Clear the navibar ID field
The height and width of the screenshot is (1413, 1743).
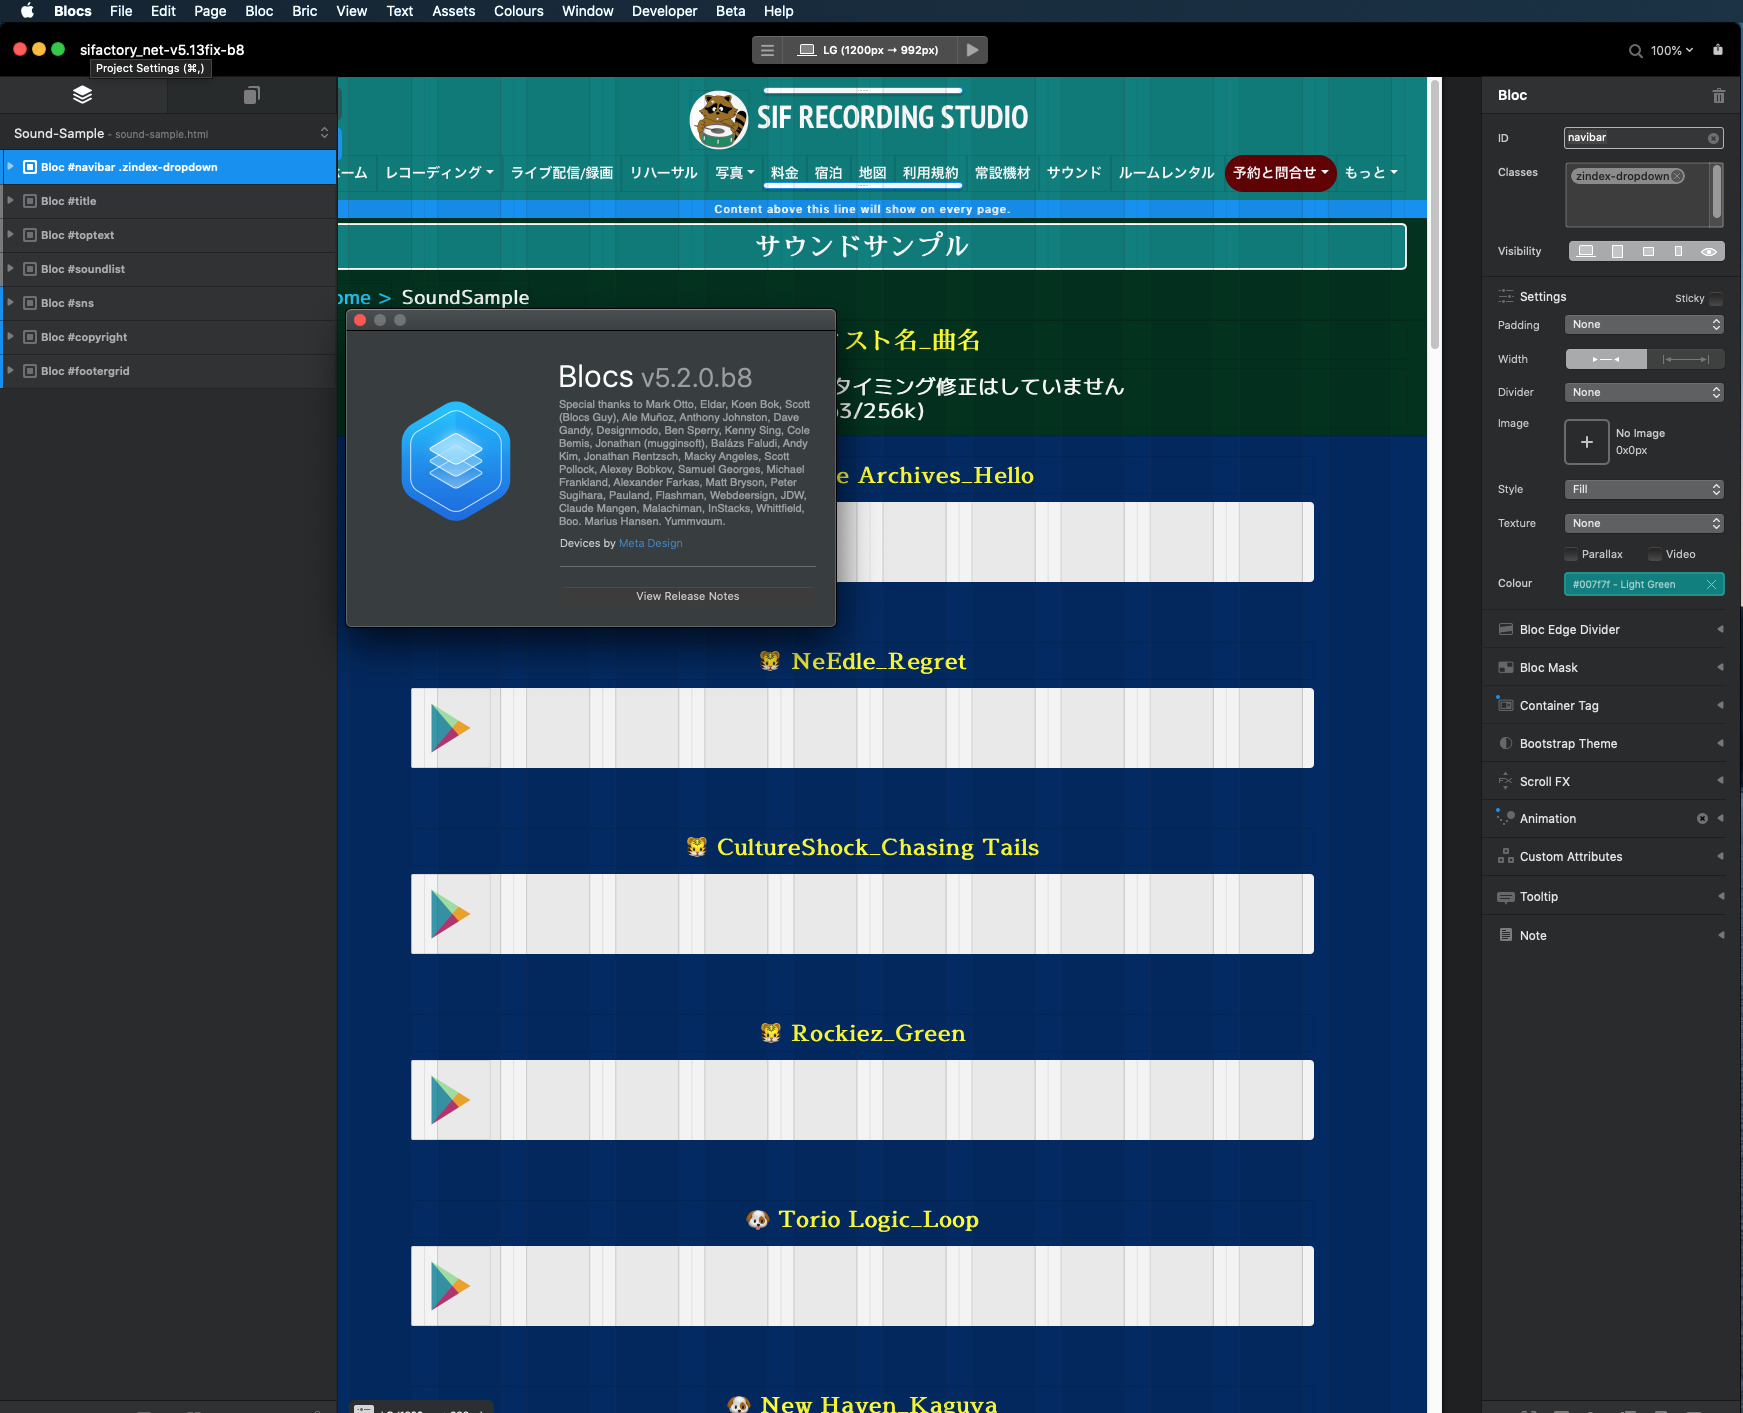coord(1713,138)
